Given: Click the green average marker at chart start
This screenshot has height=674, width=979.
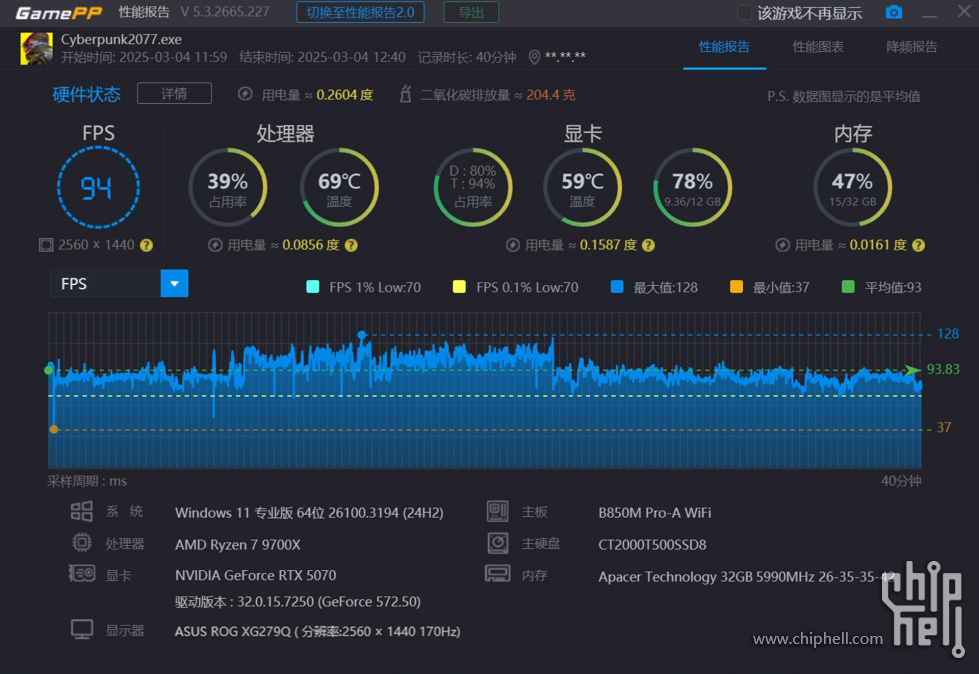Looking at the screenshot, I should coord(49,371).
